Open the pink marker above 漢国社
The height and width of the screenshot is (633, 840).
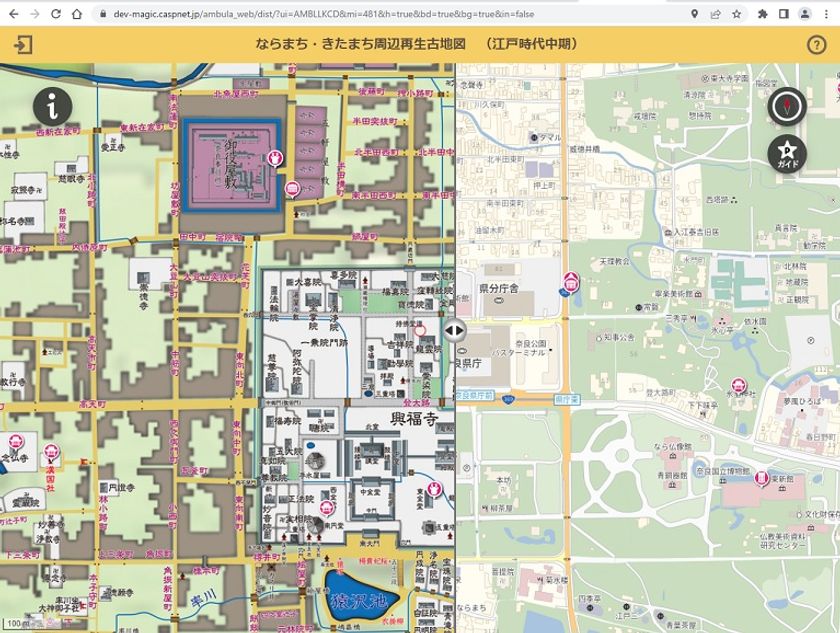[52, 452]
